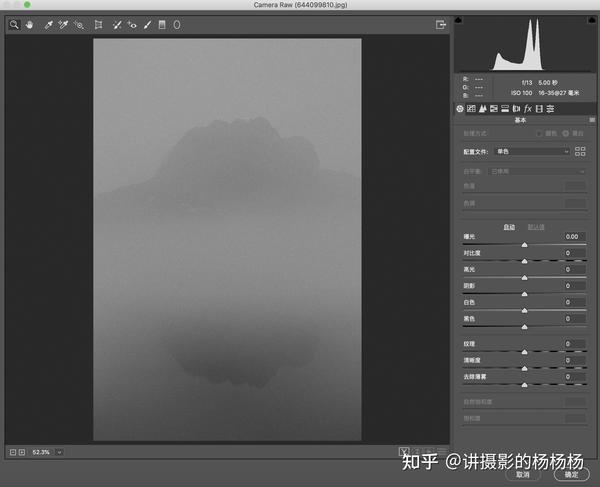Open the white balance (白平衡) dropdown

[x=537, y=171]
